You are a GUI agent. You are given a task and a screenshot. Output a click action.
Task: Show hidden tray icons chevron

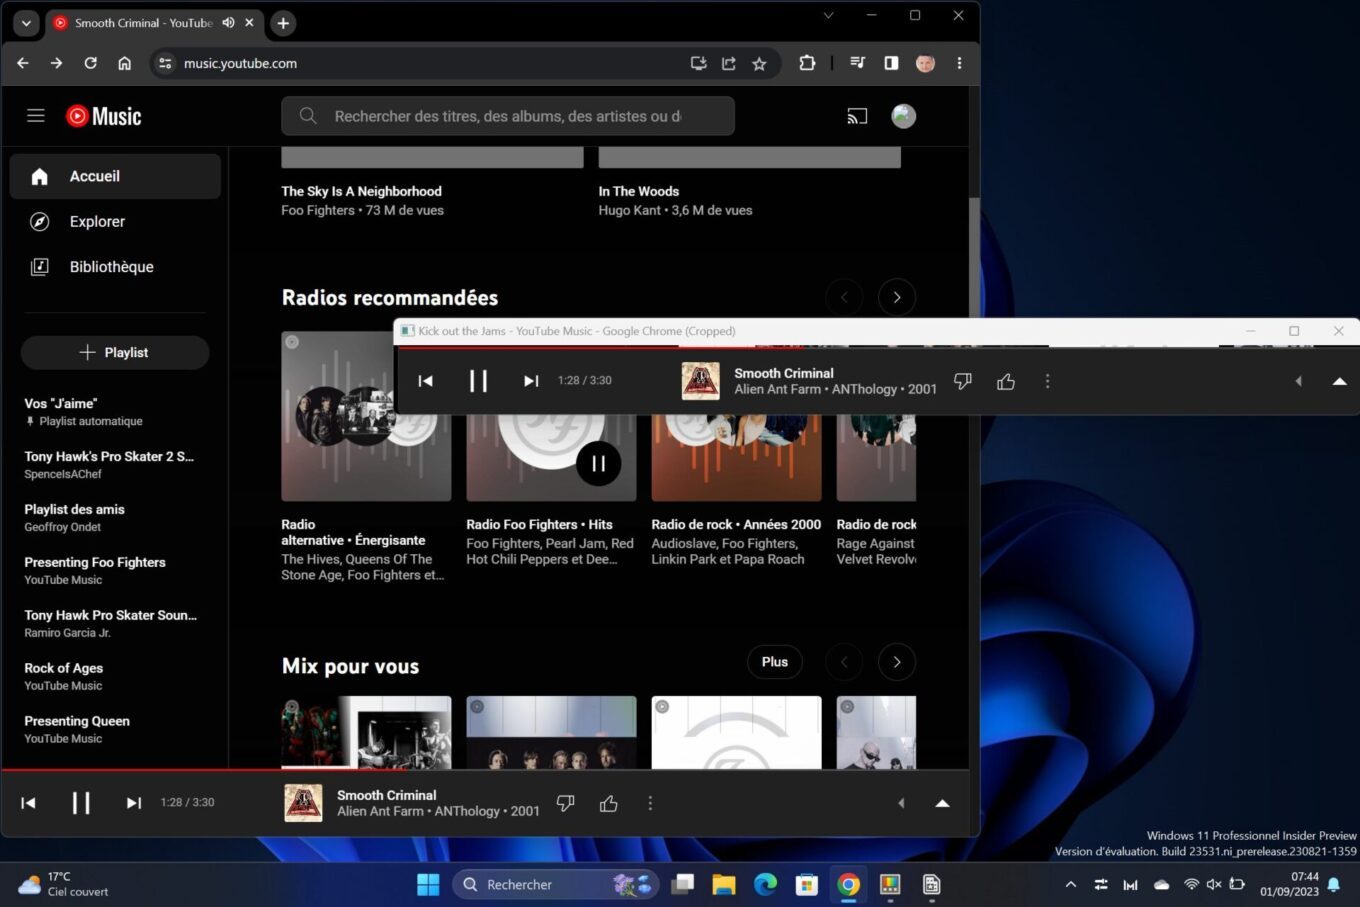(1070, 884)
